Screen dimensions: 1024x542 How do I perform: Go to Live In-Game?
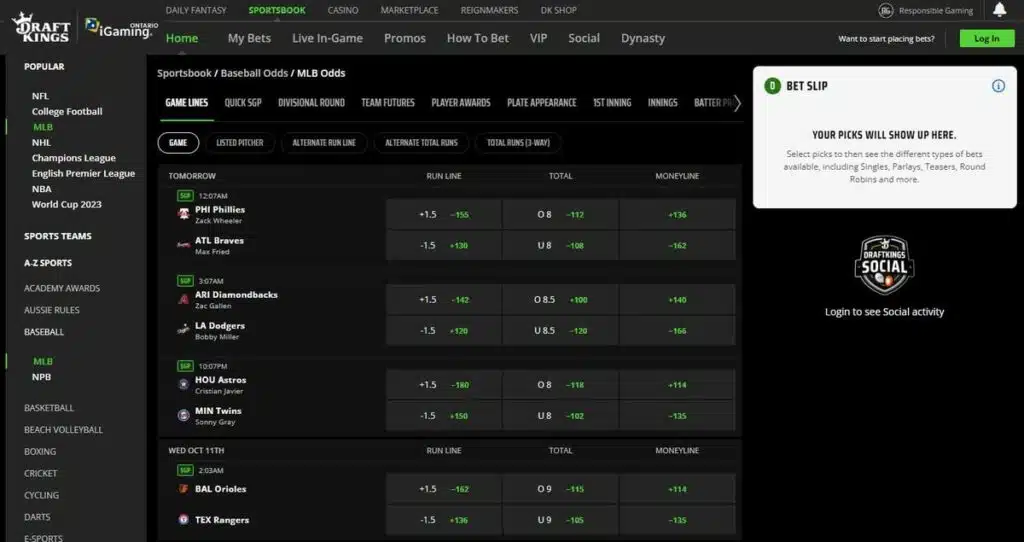(x=327, y=38)
